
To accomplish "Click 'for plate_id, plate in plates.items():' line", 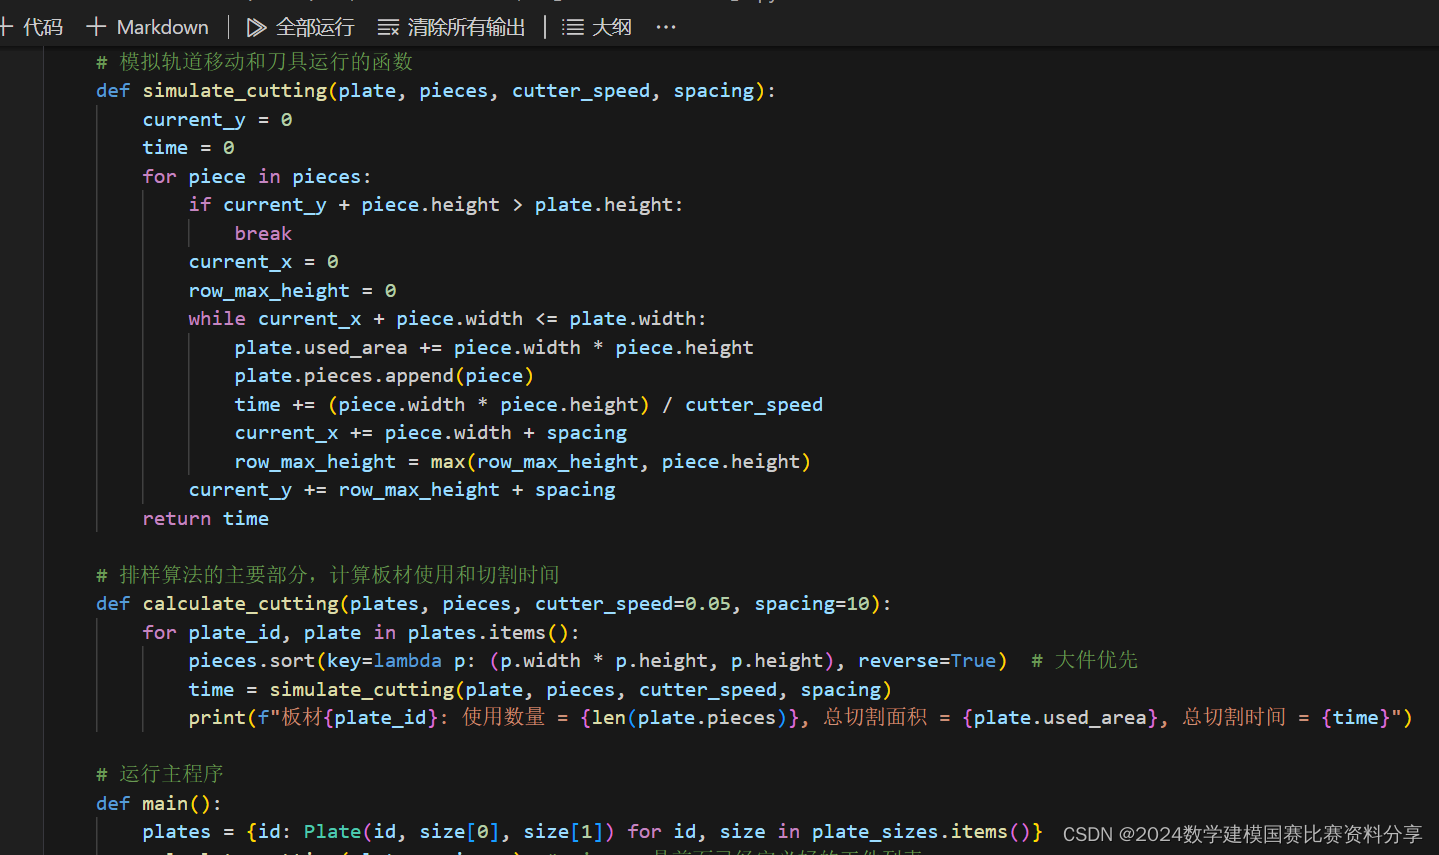I will (x=361, y=633).
